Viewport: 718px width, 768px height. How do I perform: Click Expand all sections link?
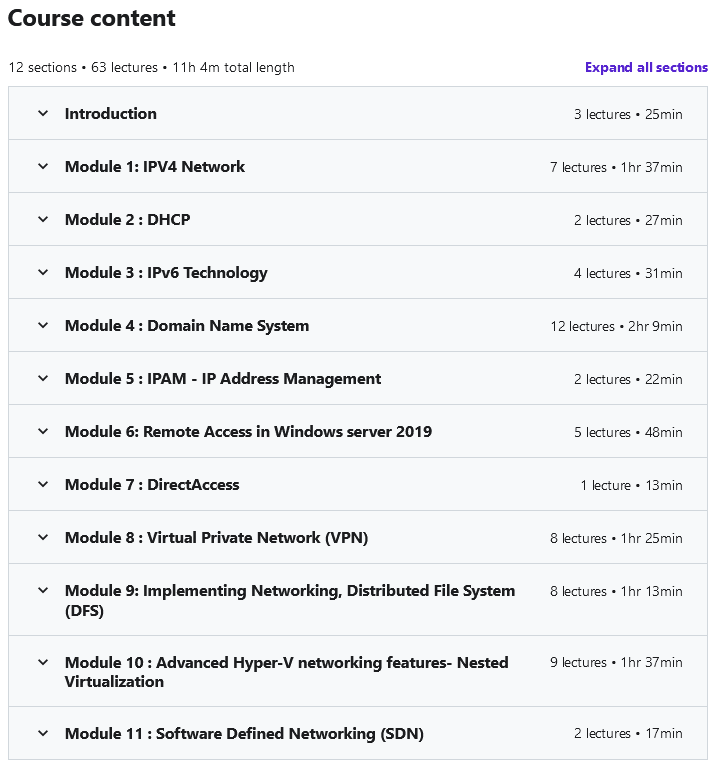(646, 67)
